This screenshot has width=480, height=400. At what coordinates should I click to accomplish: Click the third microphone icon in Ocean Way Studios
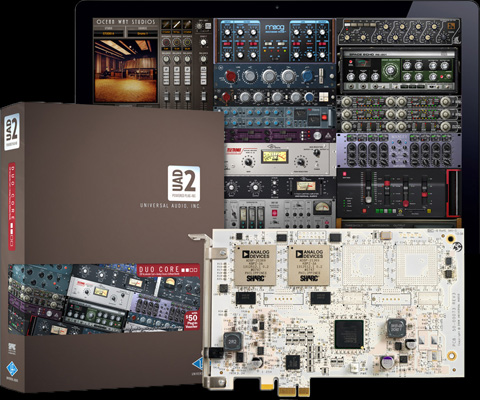[188, 25]
